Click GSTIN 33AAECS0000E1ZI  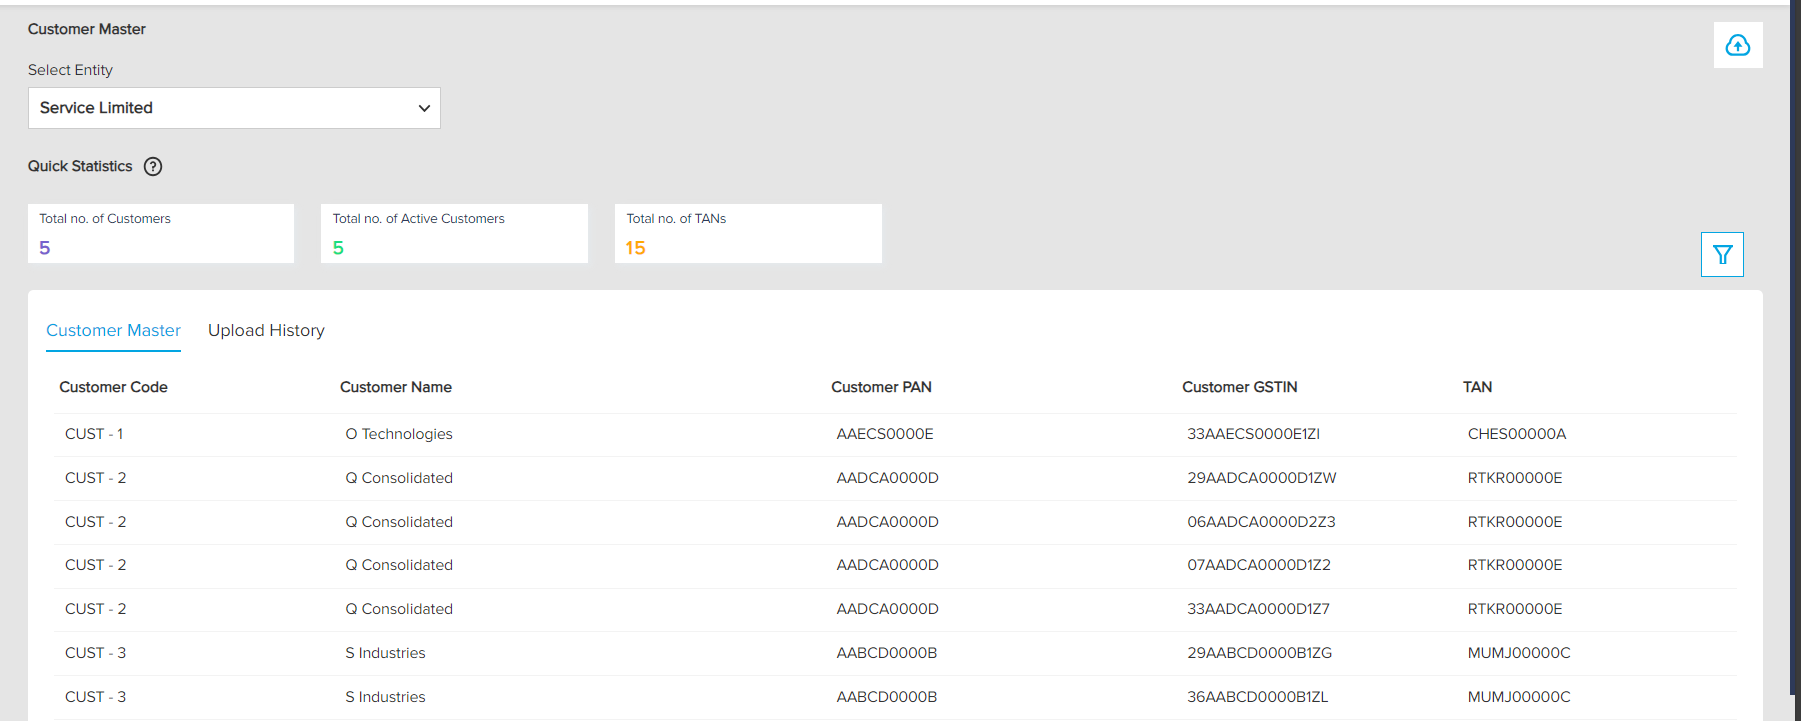(x=1254, y=434)
